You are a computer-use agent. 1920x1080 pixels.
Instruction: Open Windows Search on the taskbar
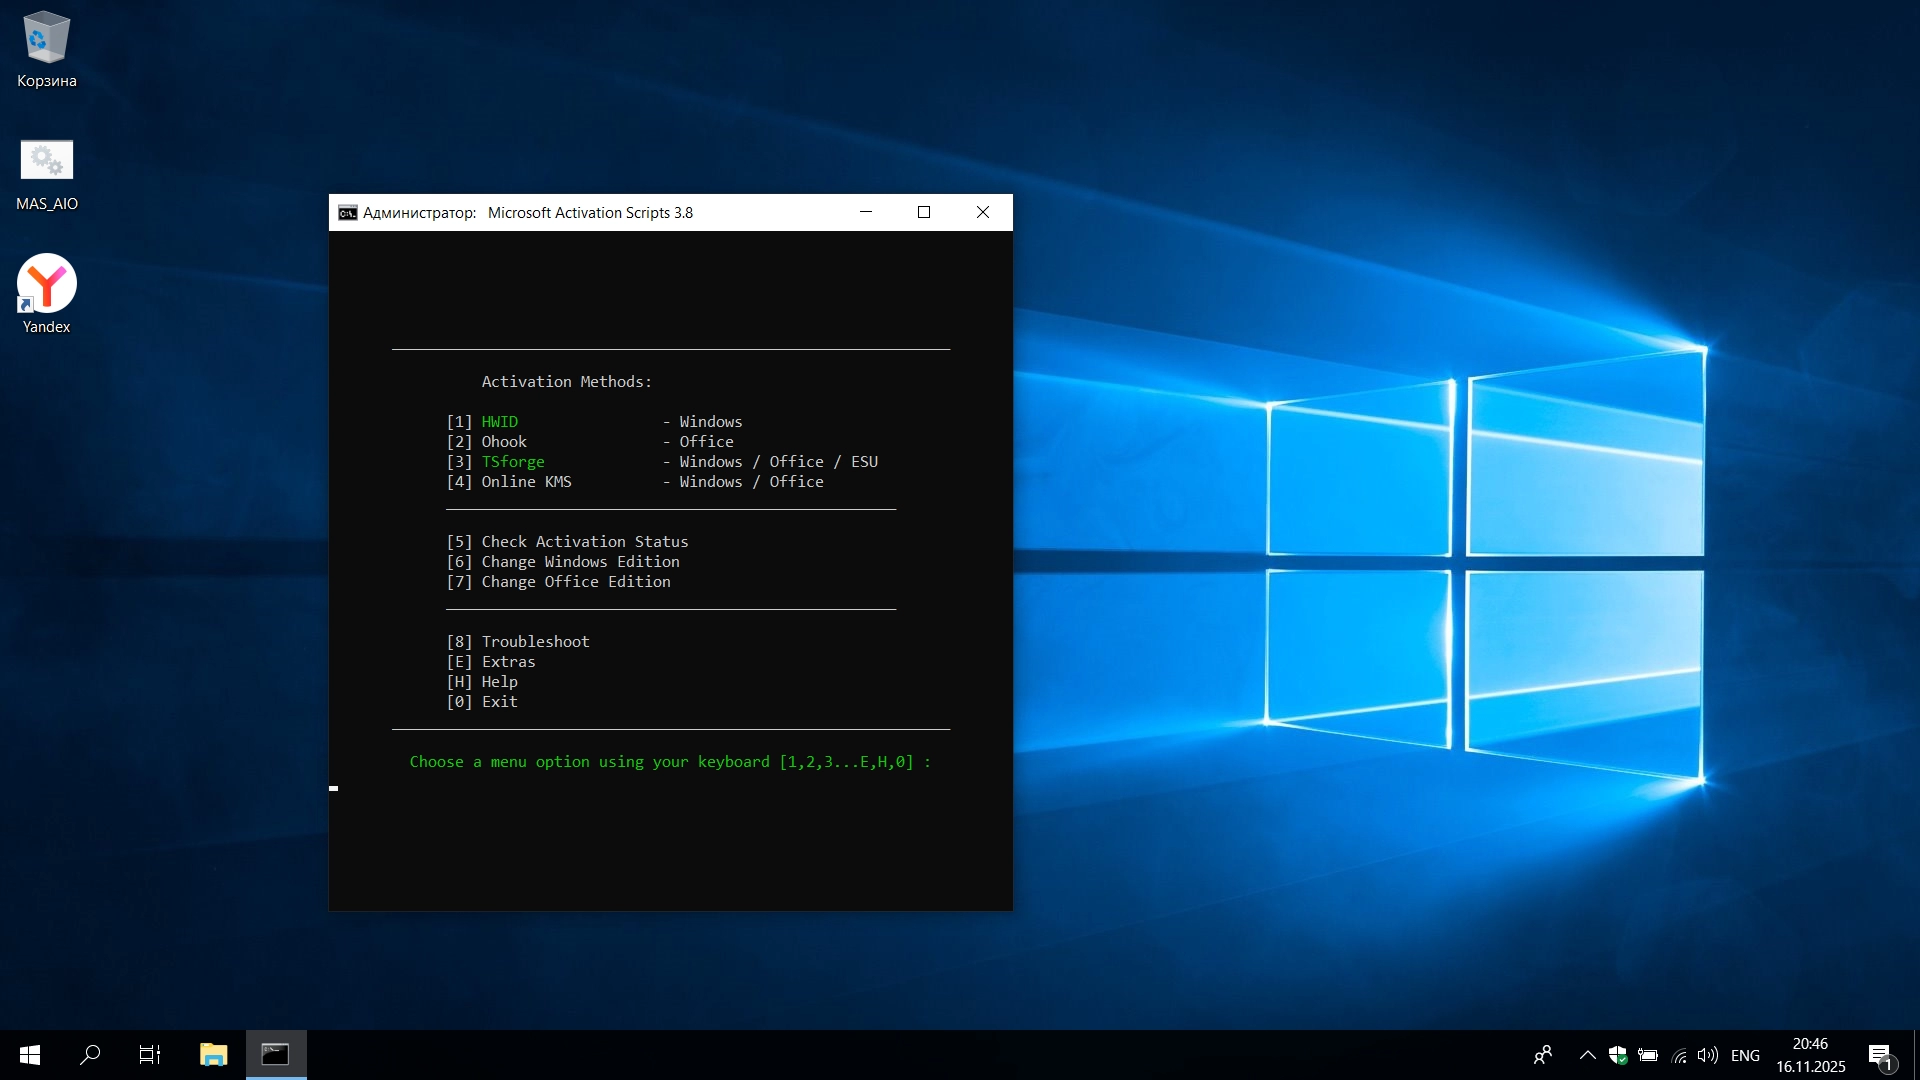(x=90, y=1054)
